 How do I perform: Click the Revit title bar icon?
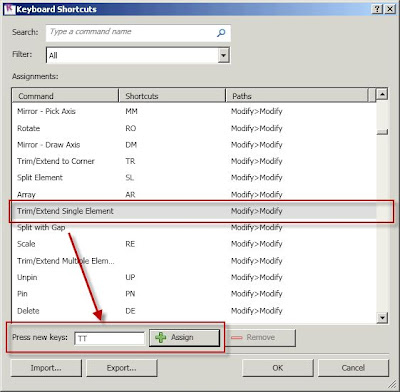[10, 9]
